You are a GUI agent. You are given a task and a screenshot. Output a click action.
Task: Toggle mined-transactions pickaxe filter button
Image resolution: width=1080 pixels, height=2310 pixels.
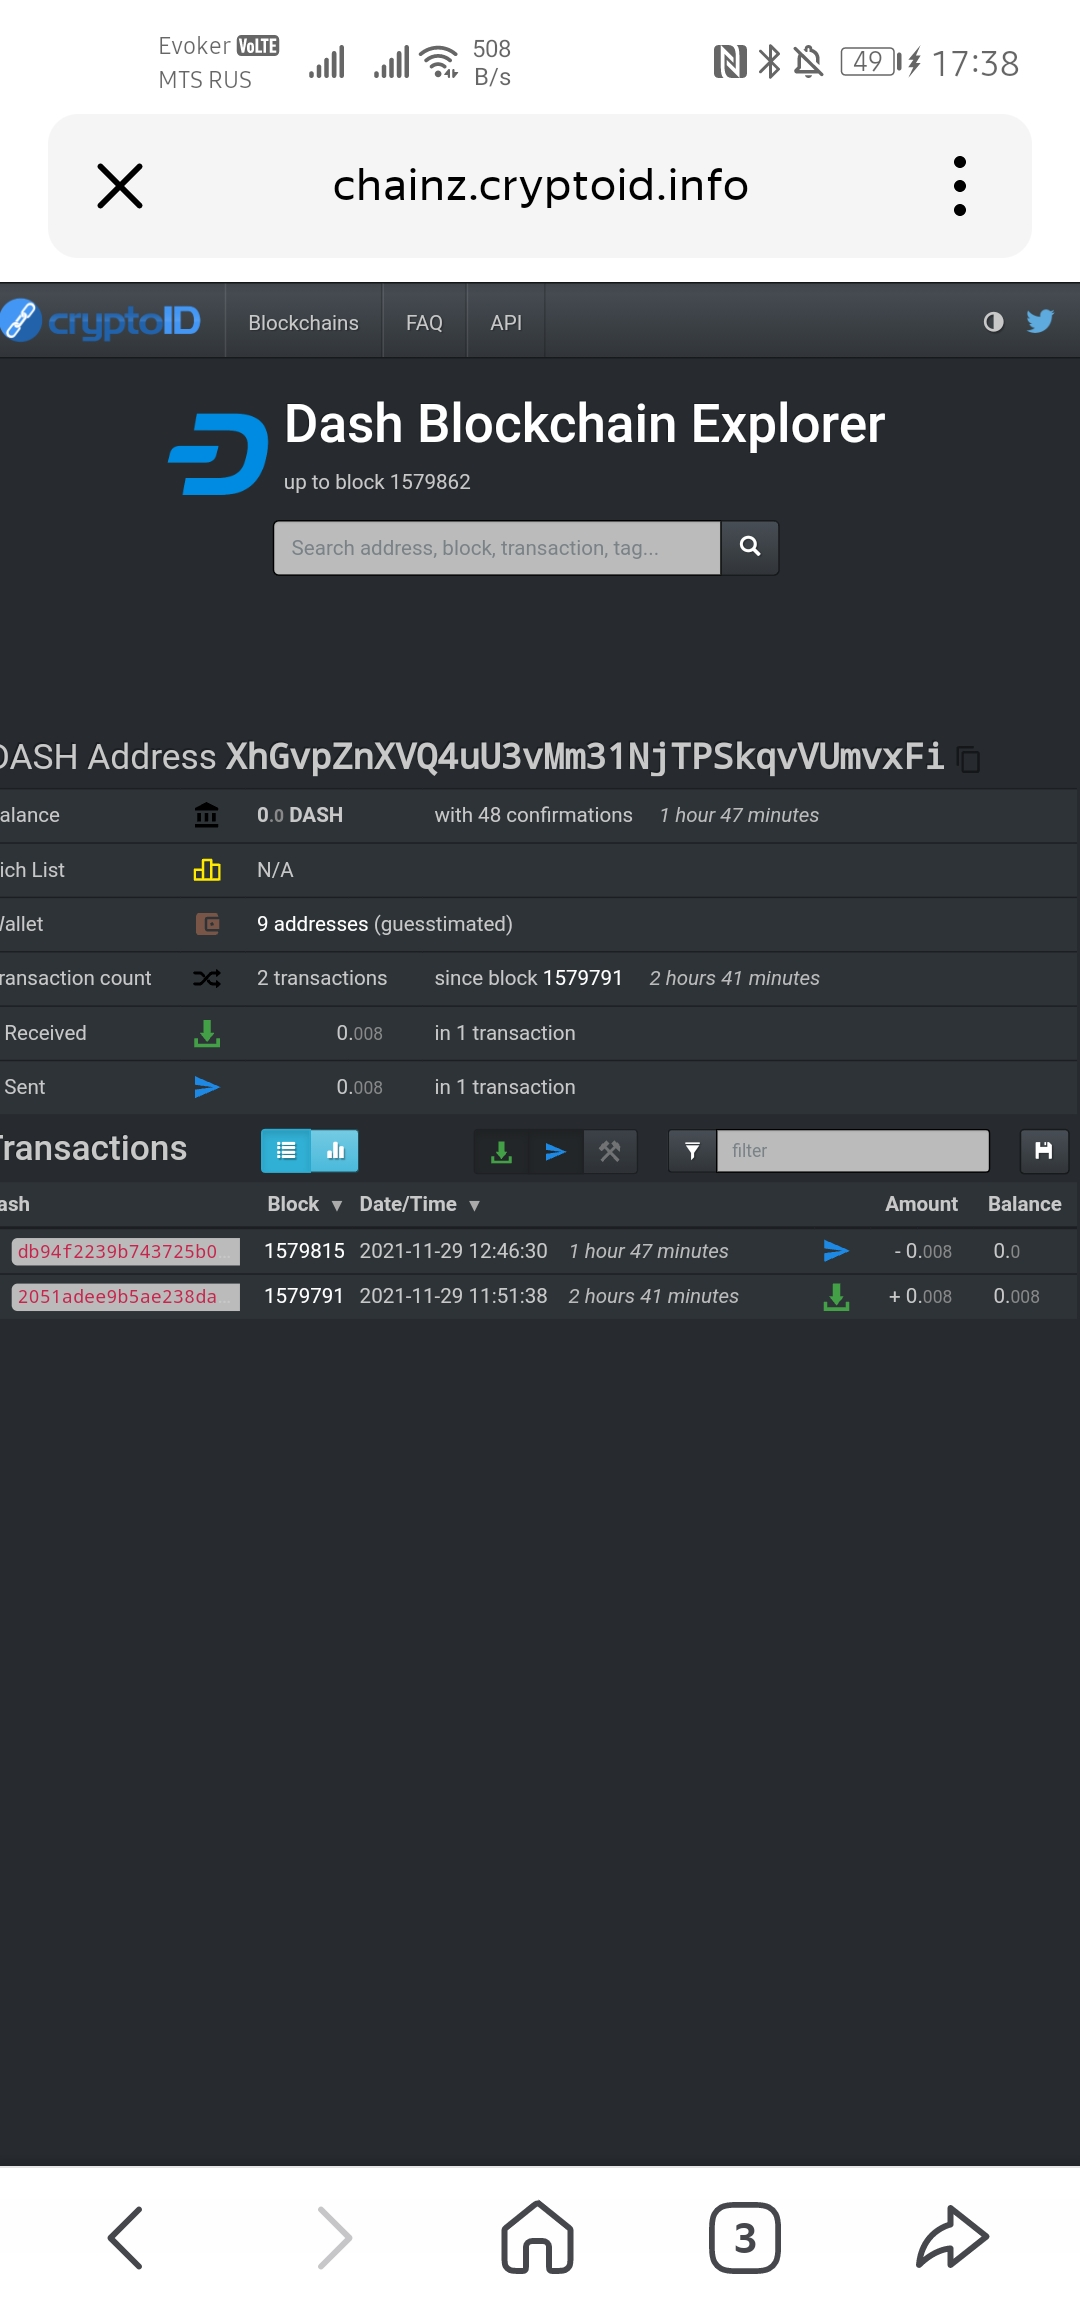pos(610,1152)
